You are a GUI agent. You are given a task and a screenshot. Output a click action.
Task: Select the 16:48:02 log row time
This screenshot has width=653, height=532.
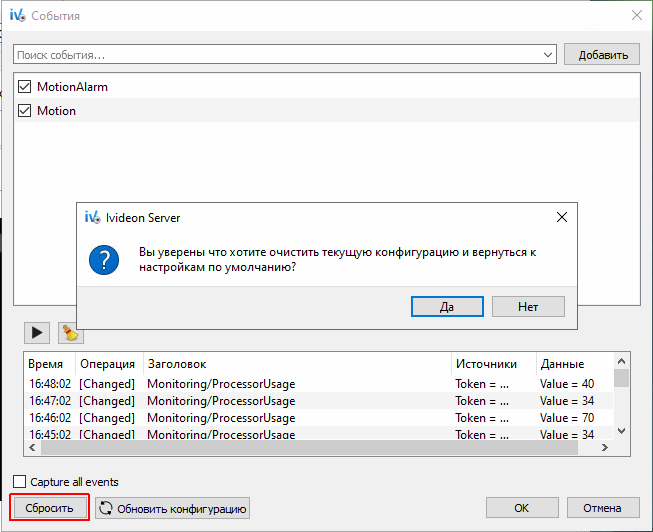point(50,383)
